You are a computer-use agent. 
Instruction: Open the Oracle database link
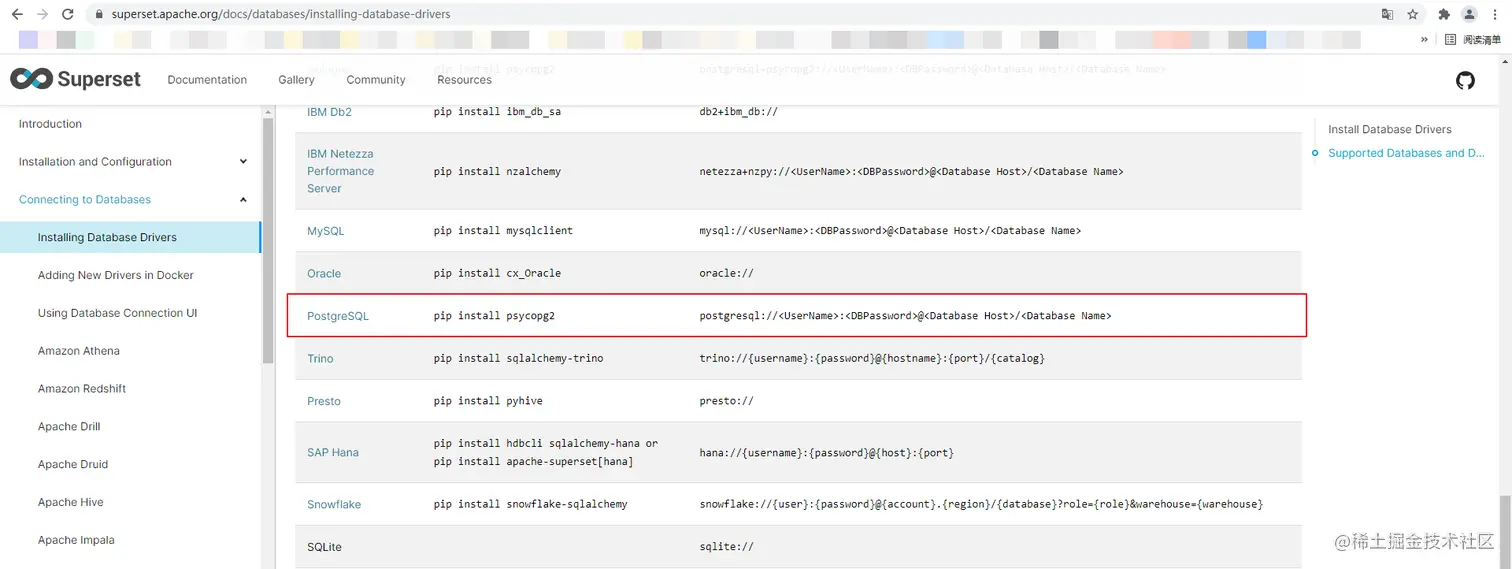324,273
